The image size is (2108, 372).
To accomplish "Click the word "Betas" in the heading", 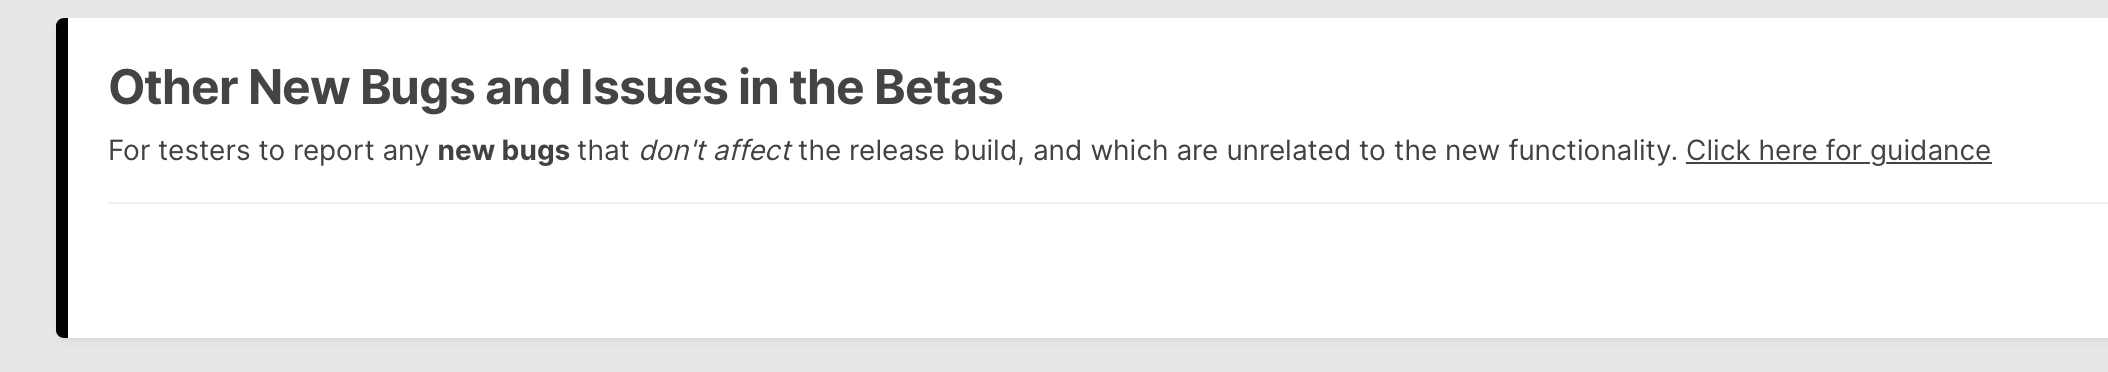I will [x=939, y=88].
